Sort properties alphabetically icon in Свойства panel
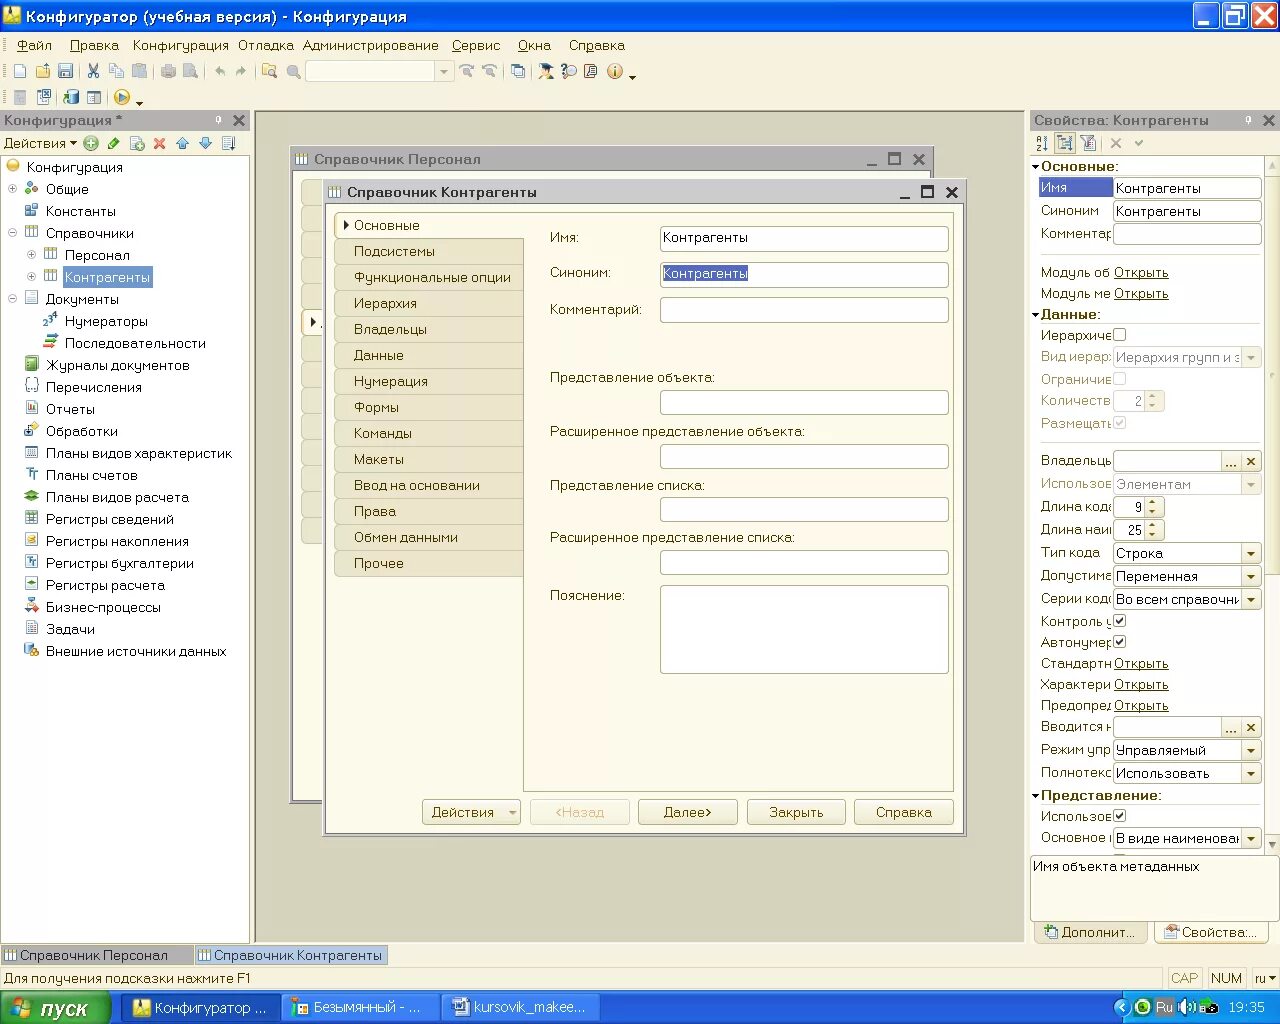 click(x=1042, y=143)
